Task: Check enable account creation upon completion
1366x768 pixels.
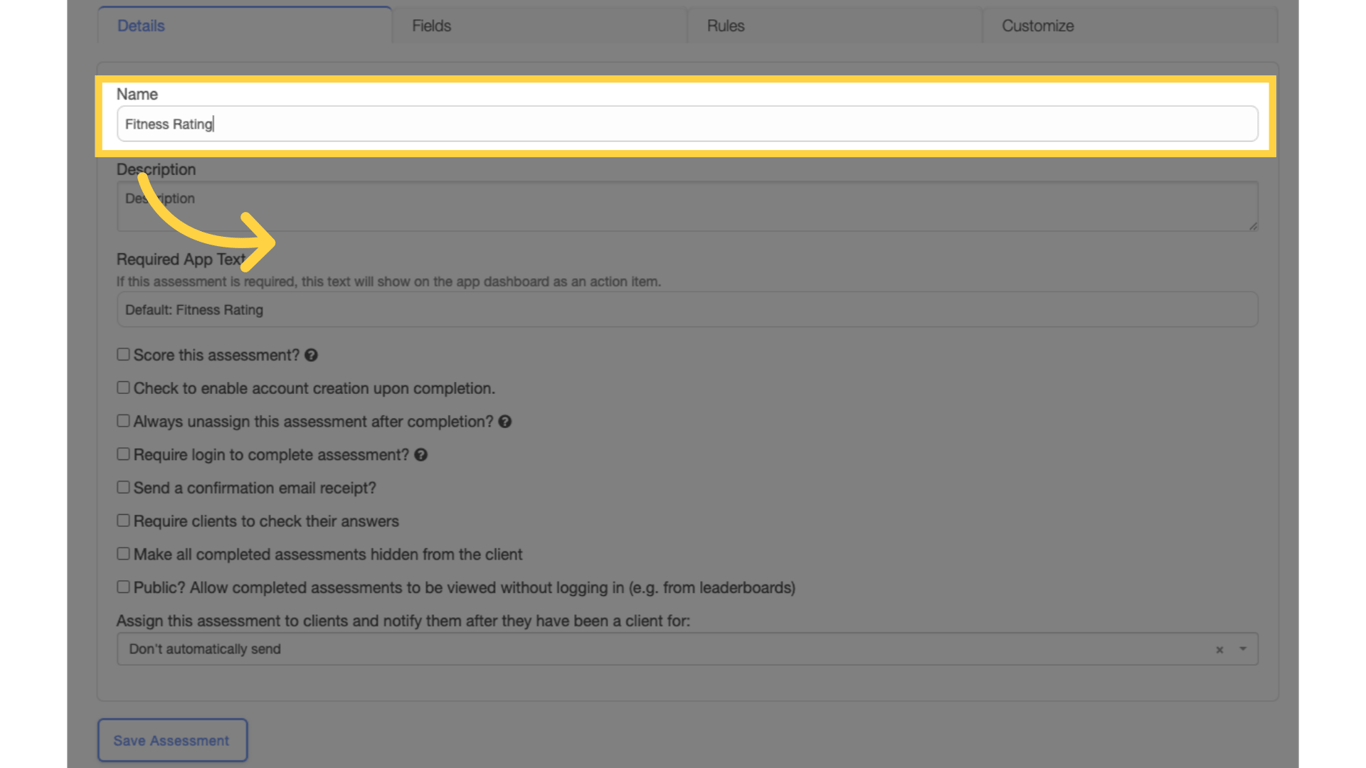Action: click(123, 387)
